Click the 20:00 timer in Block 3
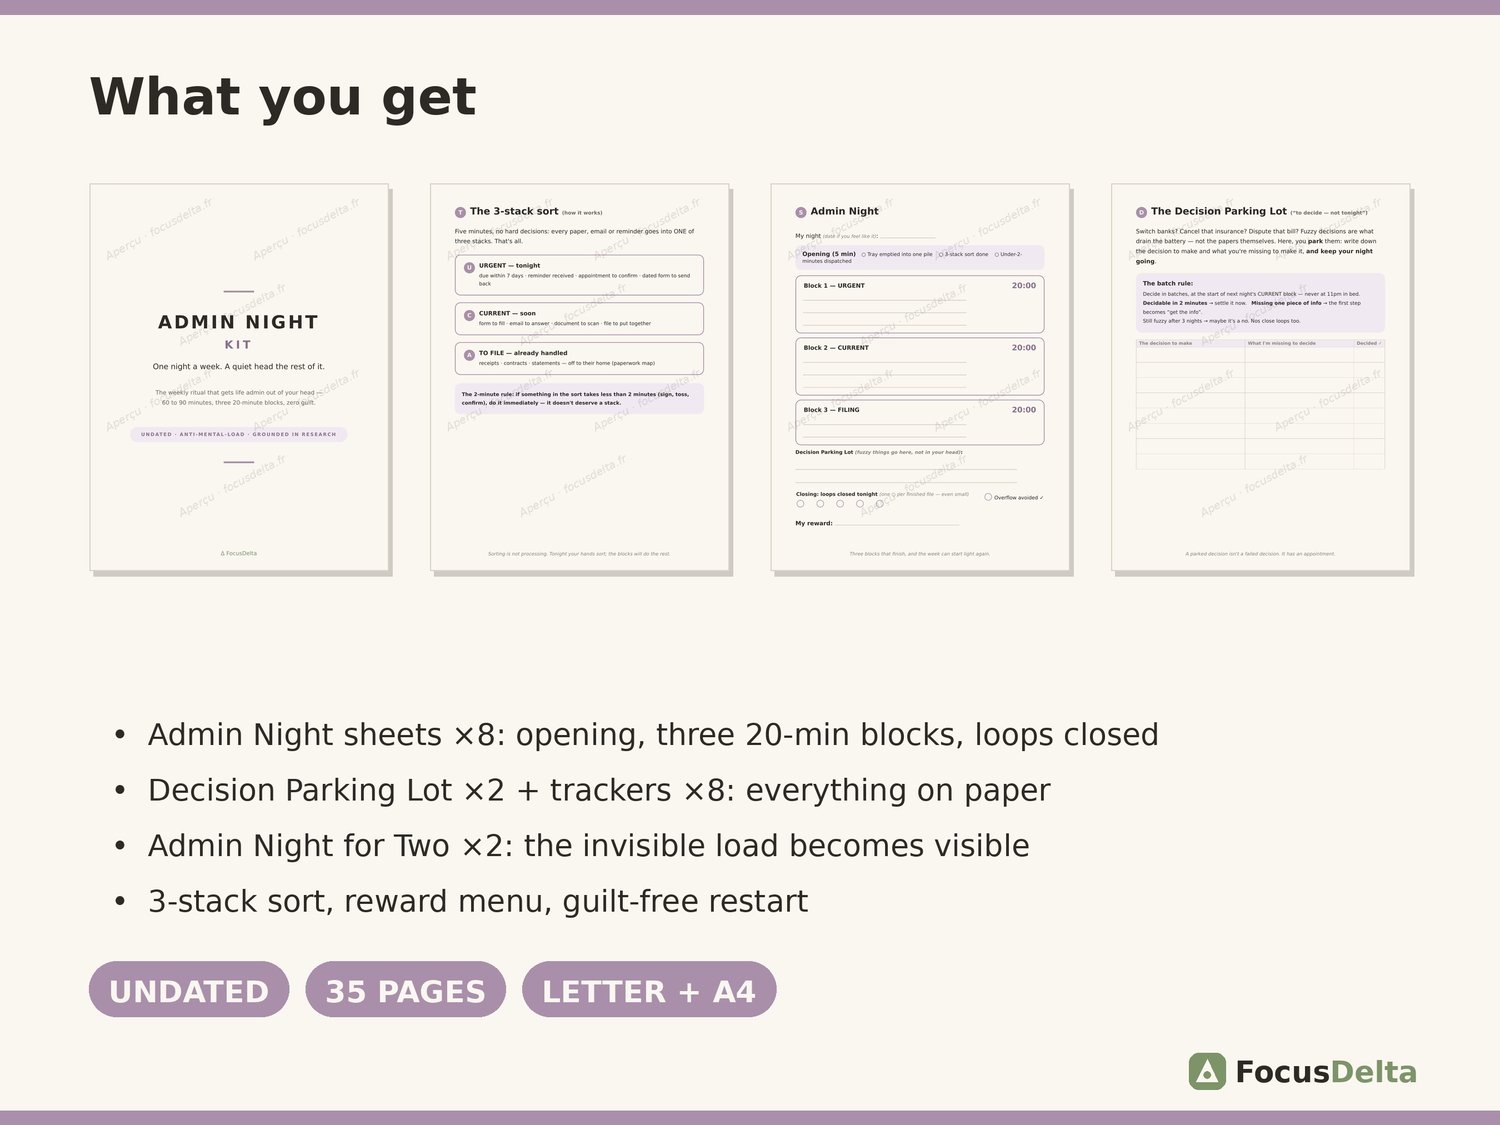 pos(1024,410)
